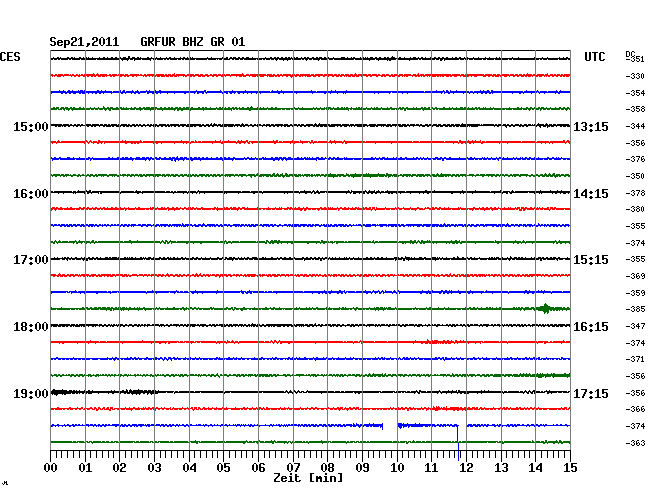Click the '13:15' UTC time label
The height and width of the screenshot is (494, 650).
(x=591, y=126)
